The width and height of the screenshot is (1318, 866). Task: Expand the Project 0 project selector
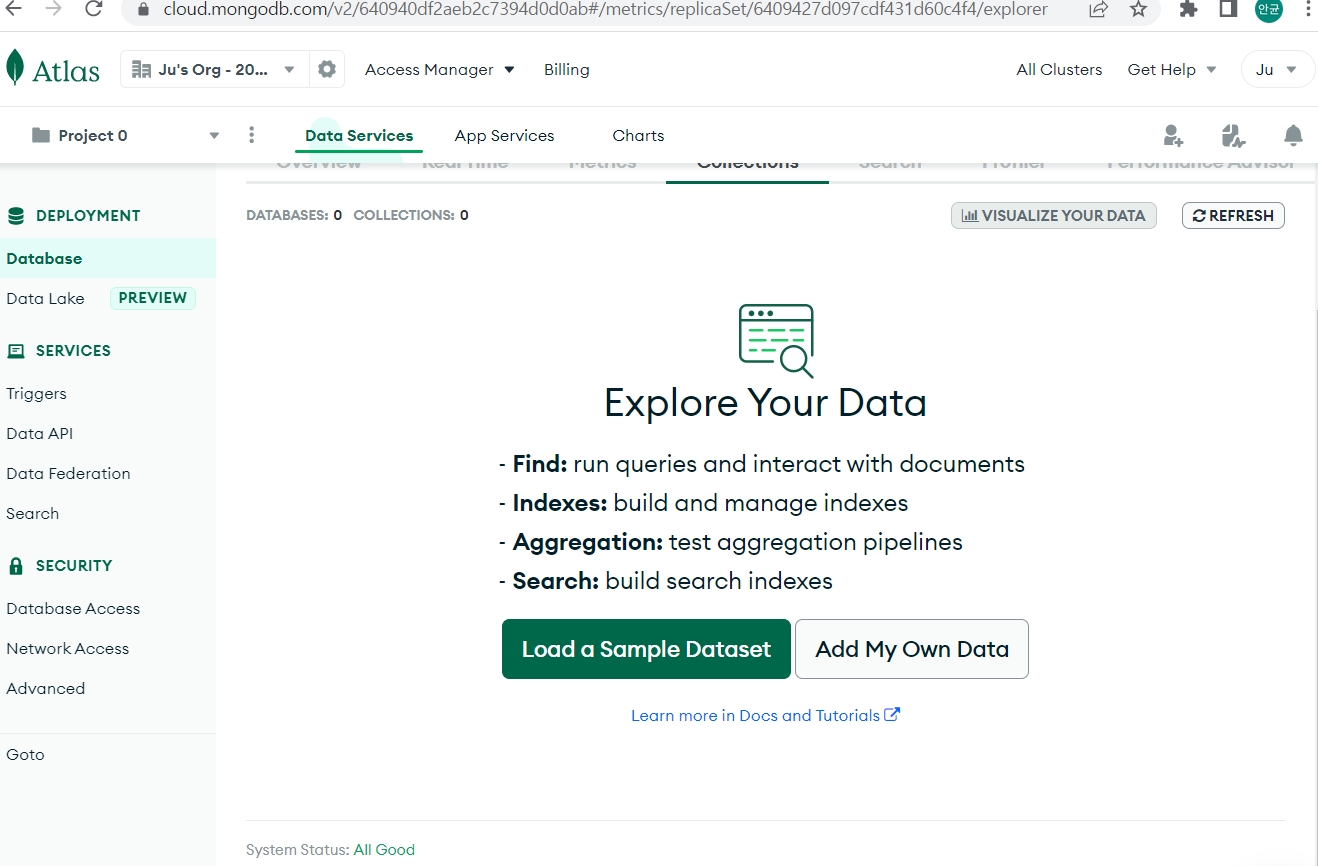(x=125, y=136)
